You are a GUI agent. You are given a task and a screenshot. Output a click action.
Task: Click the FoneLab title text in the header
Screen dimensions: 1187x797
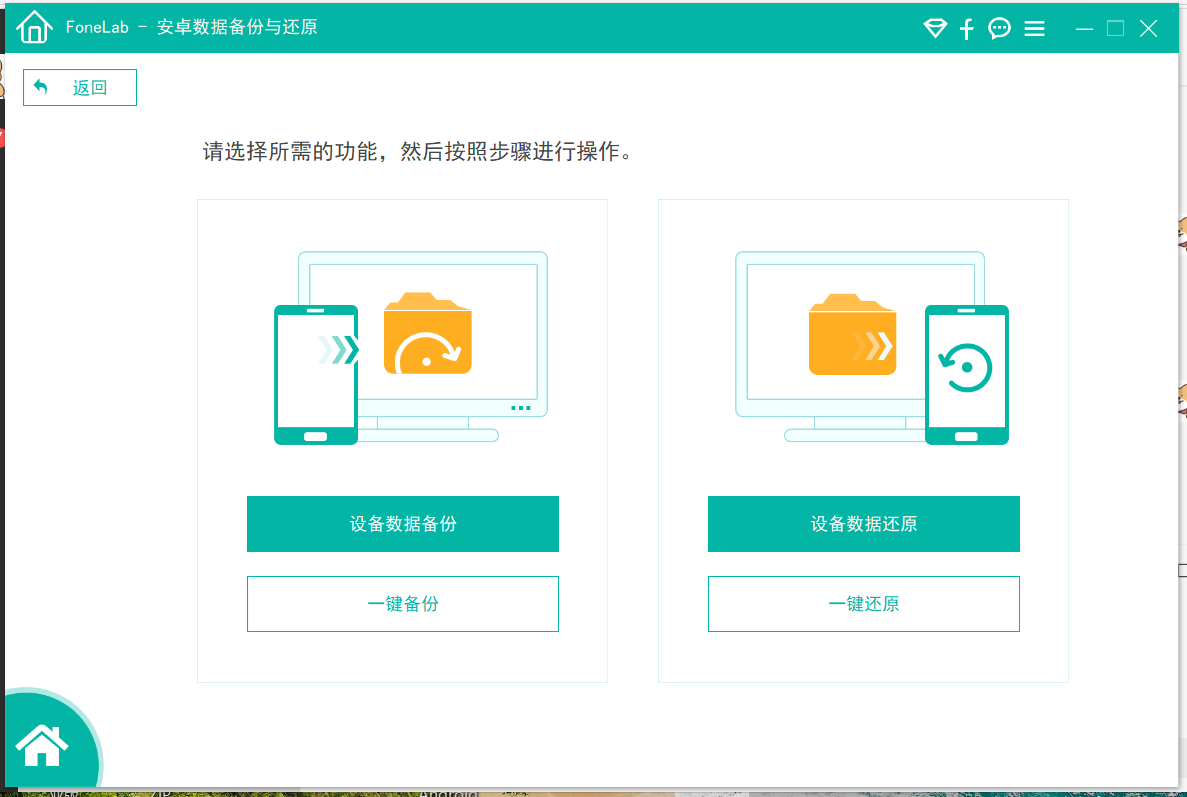[x=103, y=27]
